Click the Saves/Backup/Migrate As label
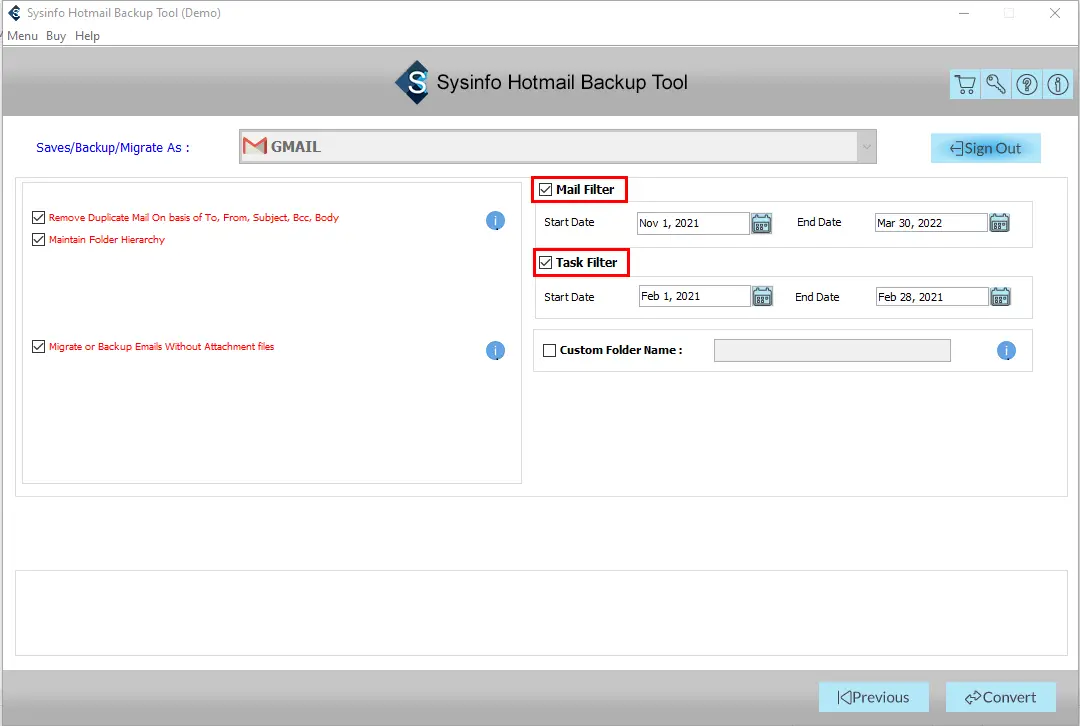The height and width of the screenshot is (726, 1080). point(113,147)
